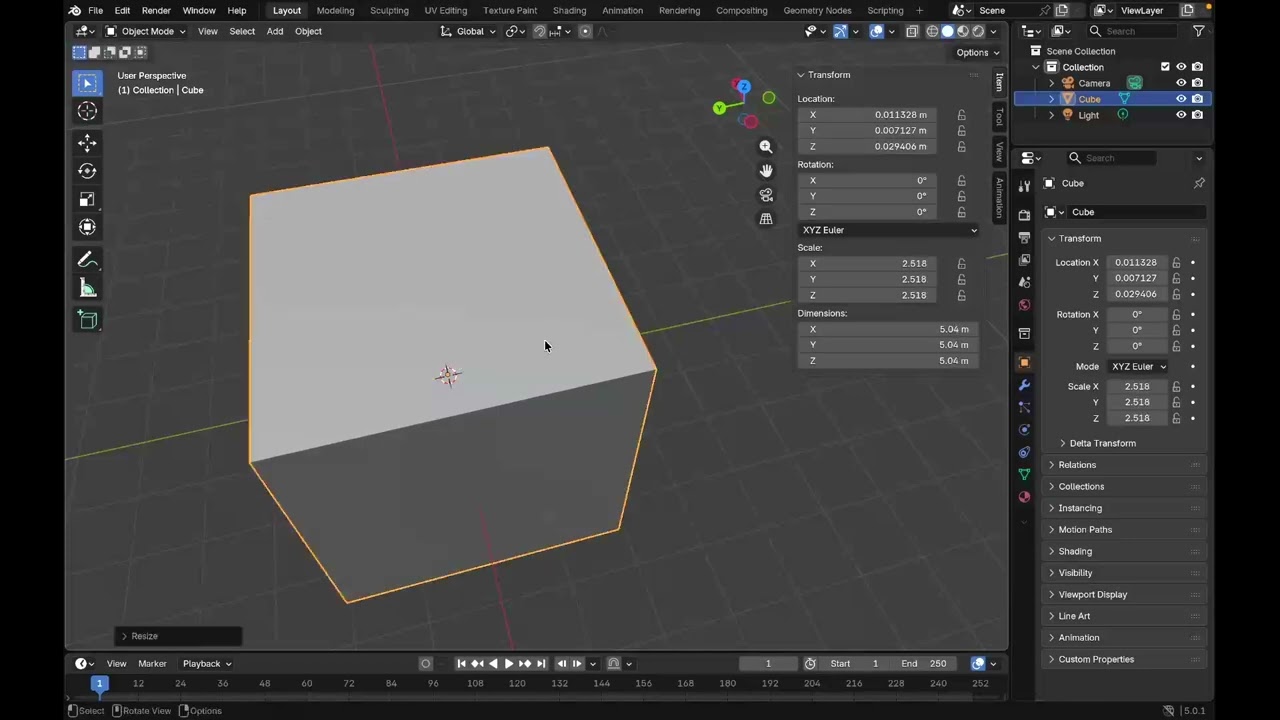1280x720 pixels.
Task: Toggle Light visibility eye in outliner
Action: point(1181,115)
